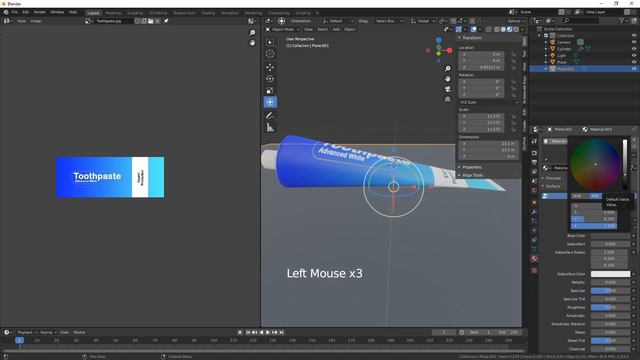Select the Measure ruler tool

click(270, 128)
